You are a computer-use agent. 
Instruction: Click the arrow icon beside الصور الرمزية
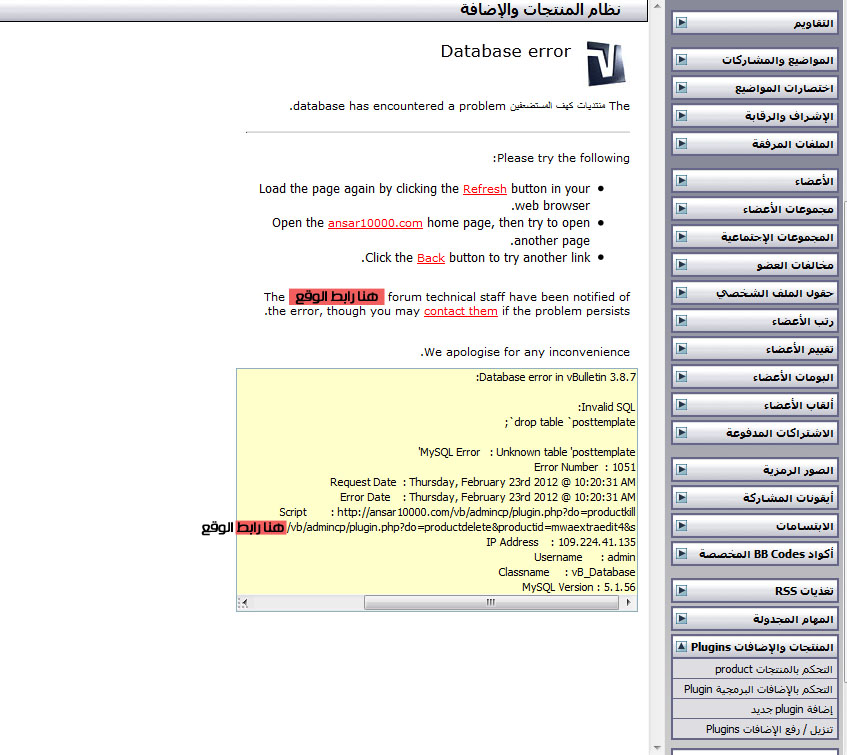681,469
